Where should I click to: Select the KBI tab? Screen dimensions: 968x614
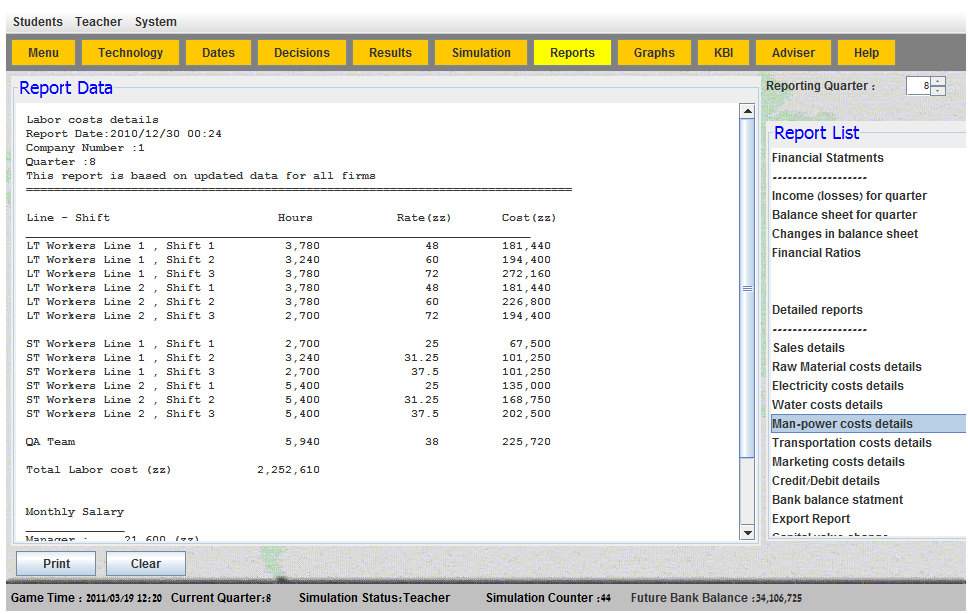[723, 53]
